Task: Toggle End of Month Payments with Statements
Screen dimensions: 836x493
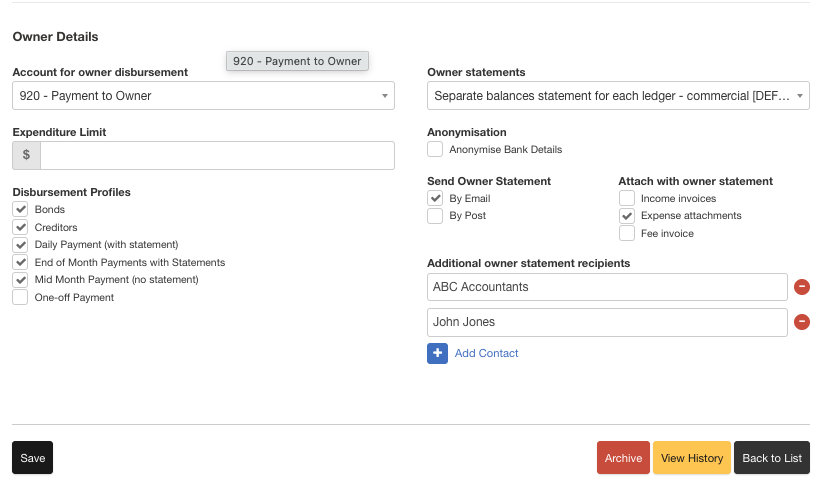Action: [x=20, y=262]
